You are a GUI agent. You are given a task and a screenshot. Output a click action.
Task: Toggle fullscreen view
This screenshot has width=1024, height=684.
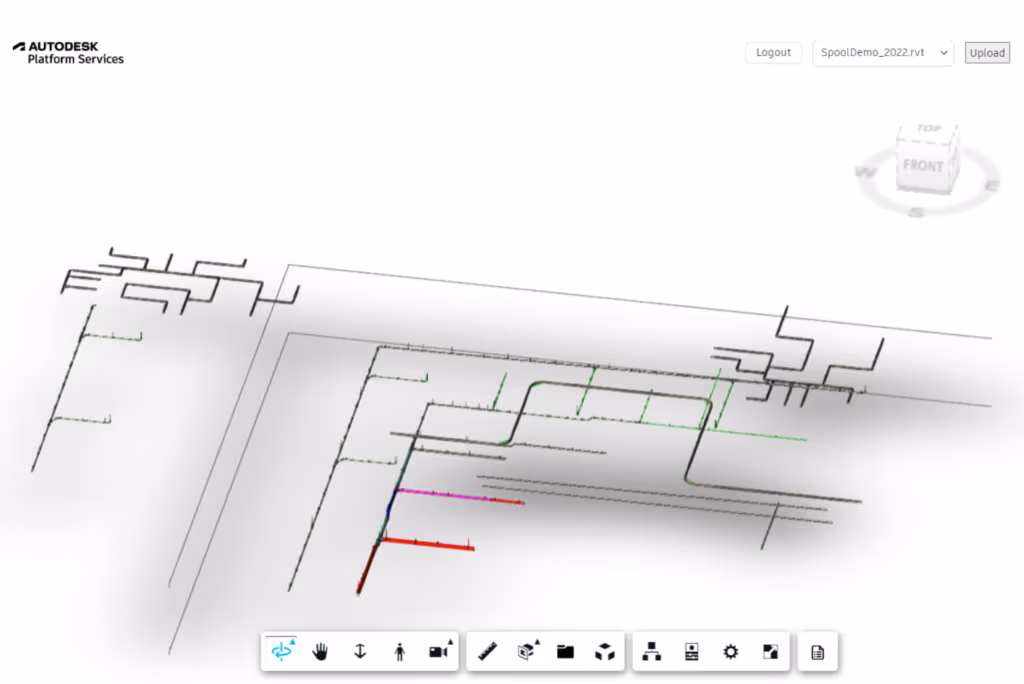(x=769, y=651)
